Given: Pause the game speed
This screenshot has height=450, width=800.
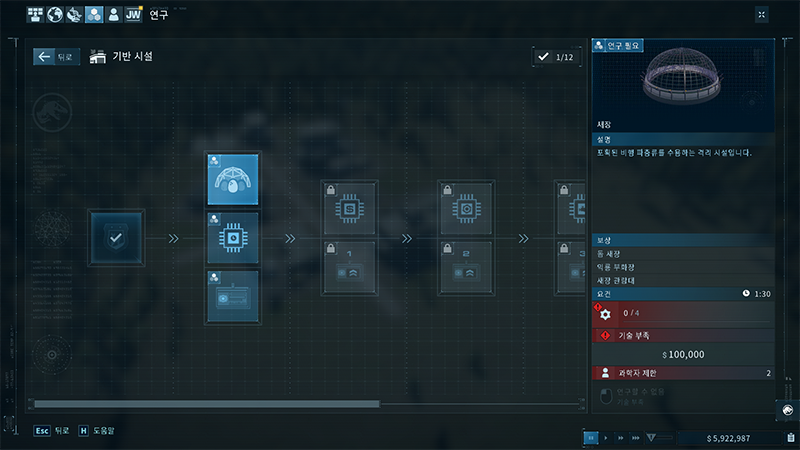Looking at the screenshot, I should [x=591, y=438].
